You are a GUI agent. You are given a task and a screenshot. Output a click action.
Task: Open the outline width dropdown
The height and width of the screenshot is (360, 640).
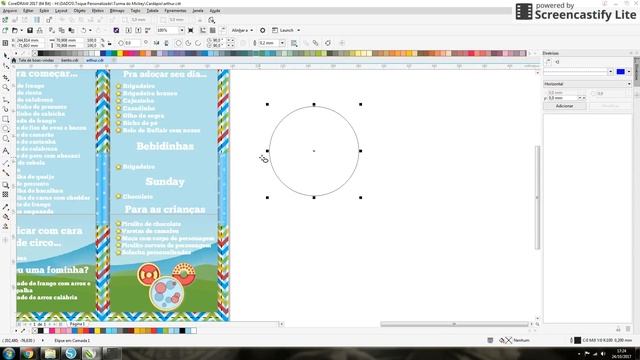coord(282,43)
